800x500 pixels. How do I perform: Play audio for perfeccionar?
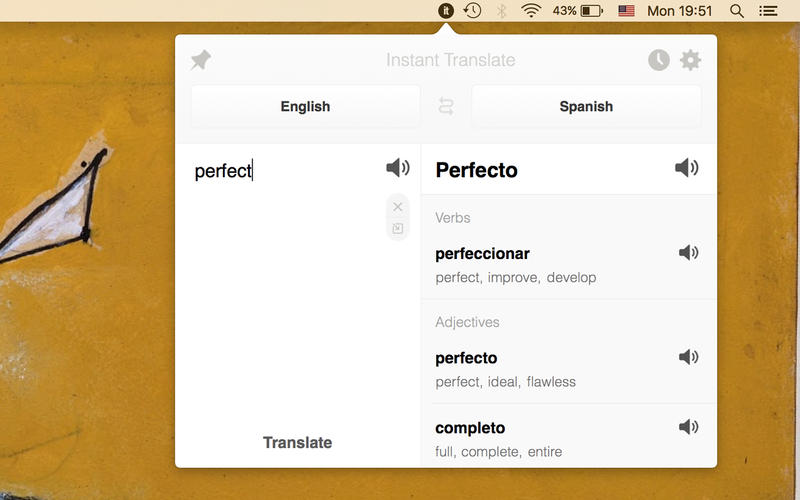[688, 253]
